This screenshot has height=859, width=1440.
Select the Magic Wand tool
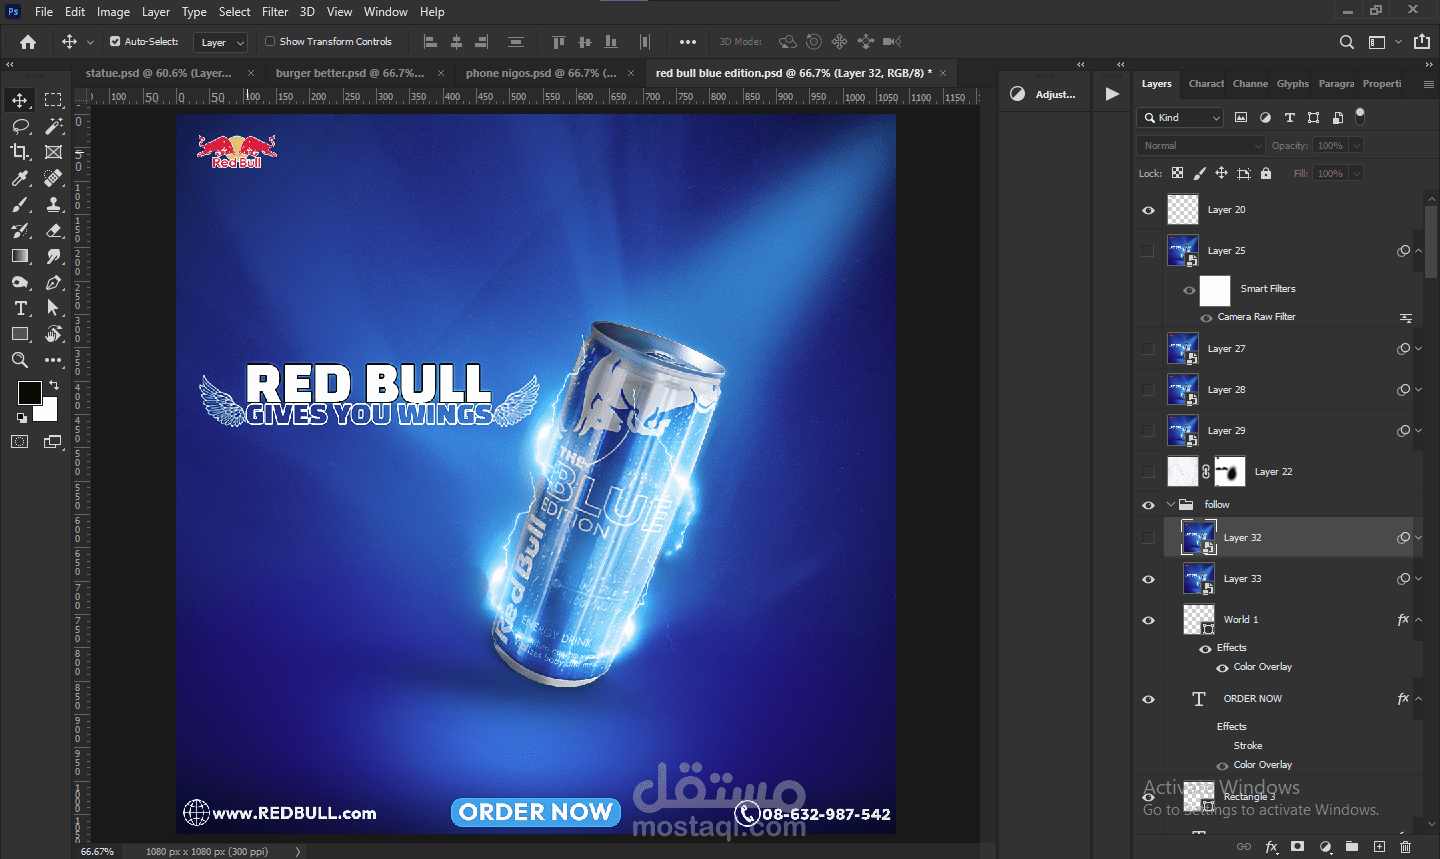click(53, 126)
